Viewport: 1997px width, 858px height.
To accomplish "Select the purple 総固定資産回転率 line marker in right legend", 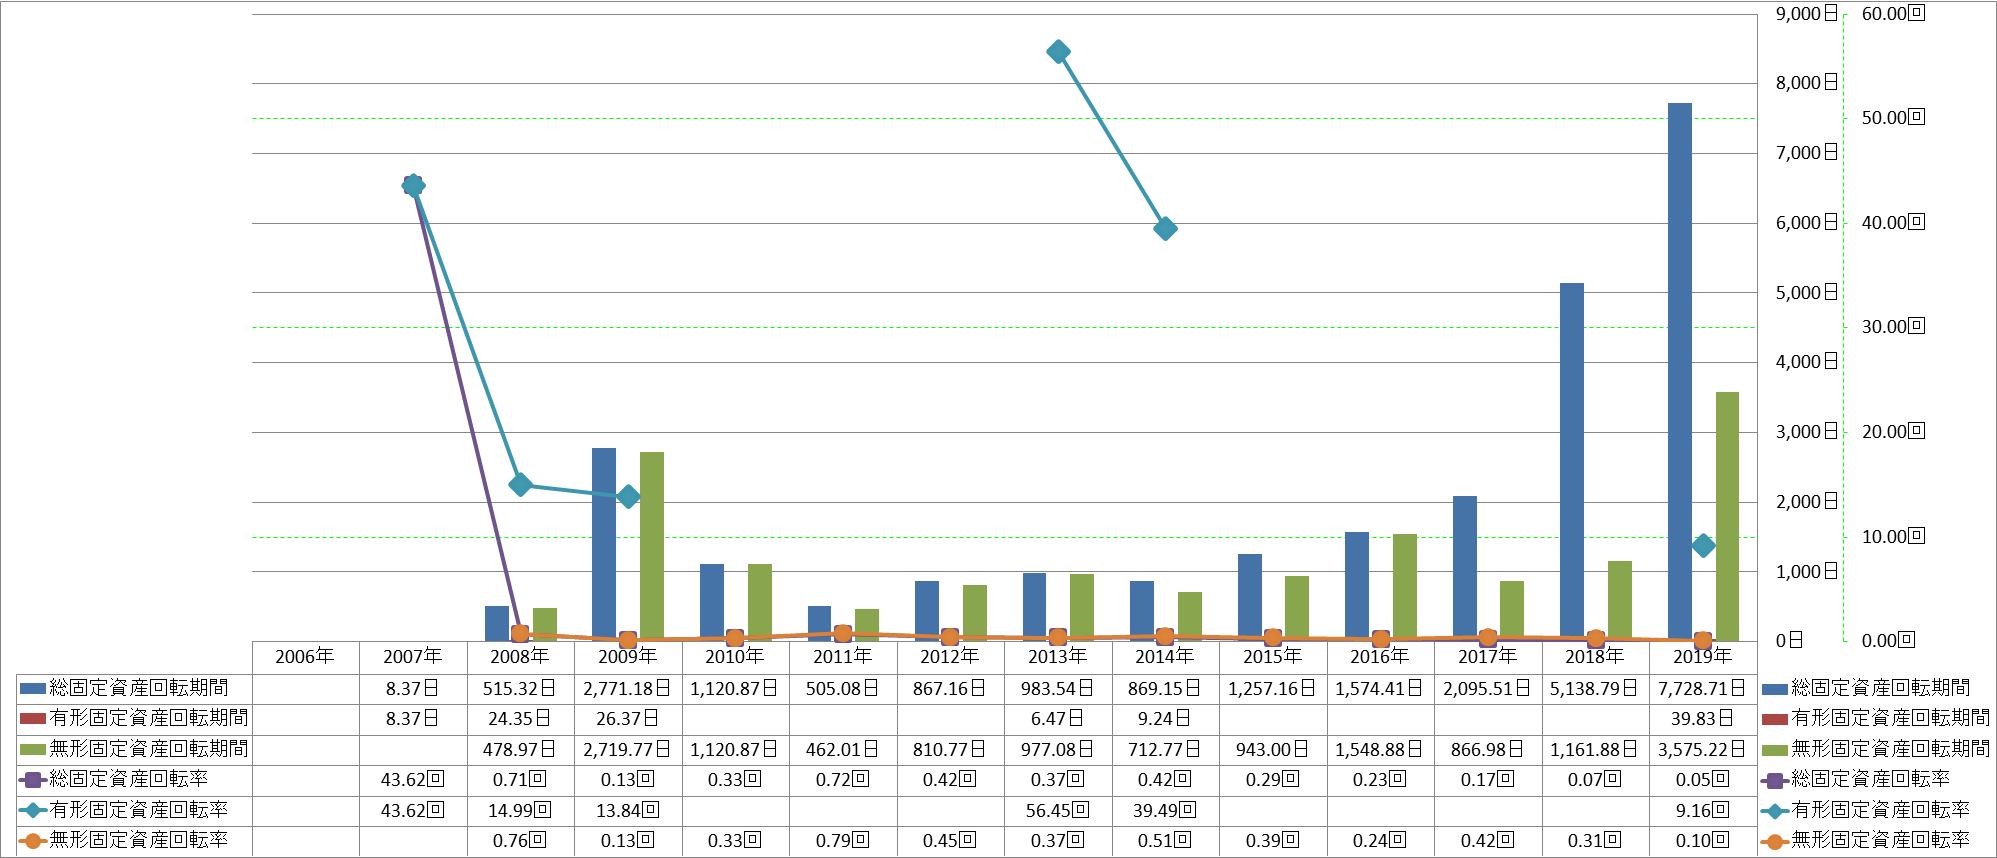I will [x=1774, y=780].
